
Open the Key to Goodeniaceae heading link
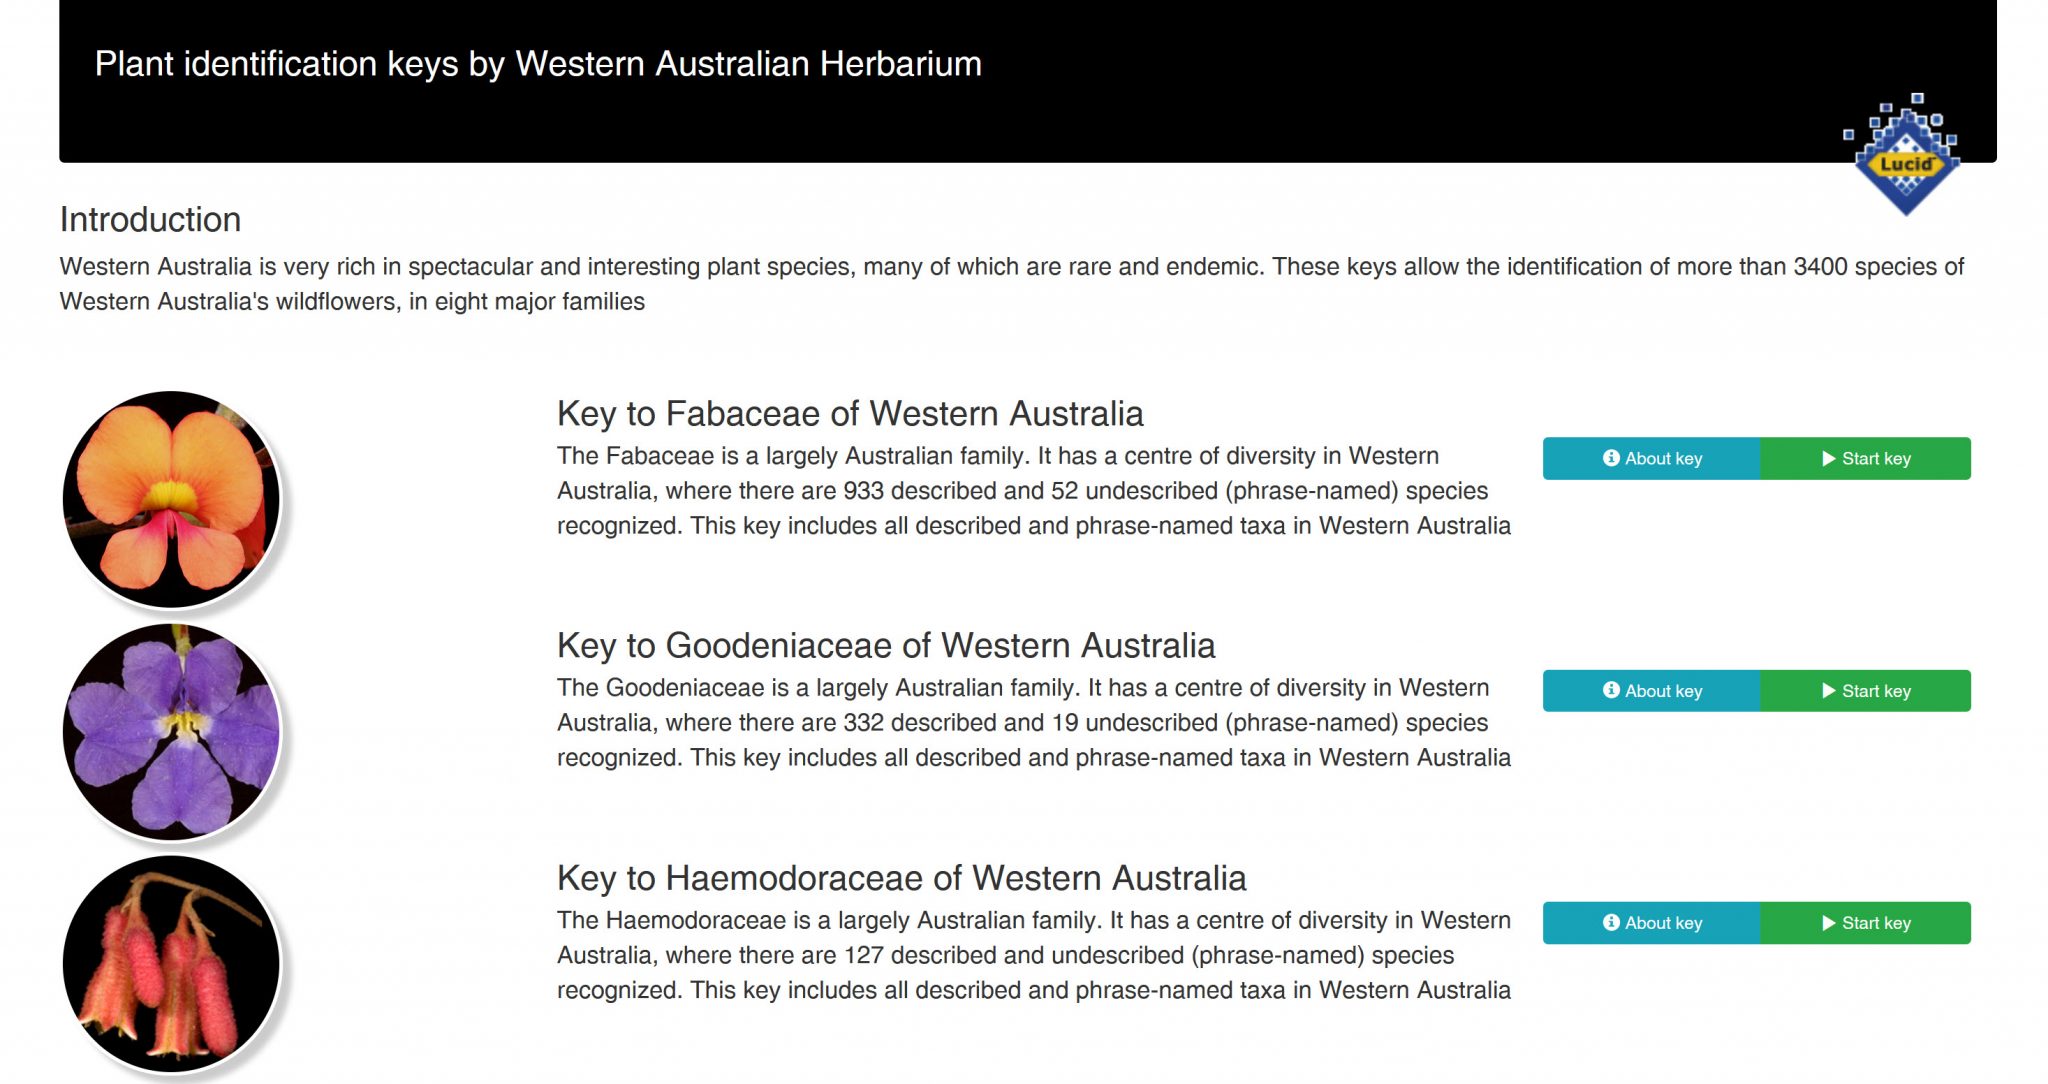pos(886,646)
